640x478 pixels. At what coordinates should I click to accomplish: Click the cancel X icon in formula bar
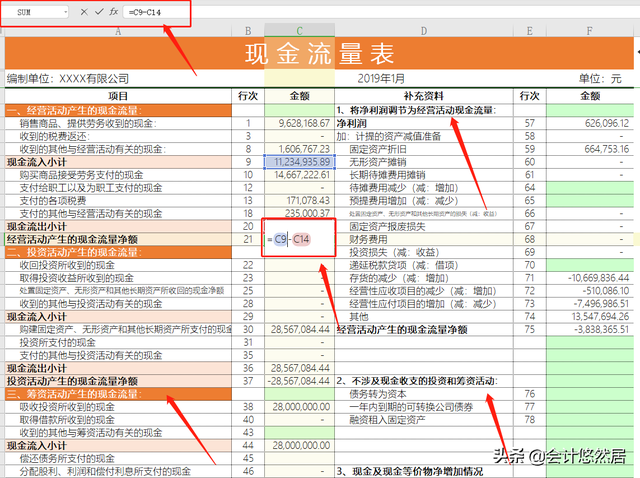coord(84,12)
